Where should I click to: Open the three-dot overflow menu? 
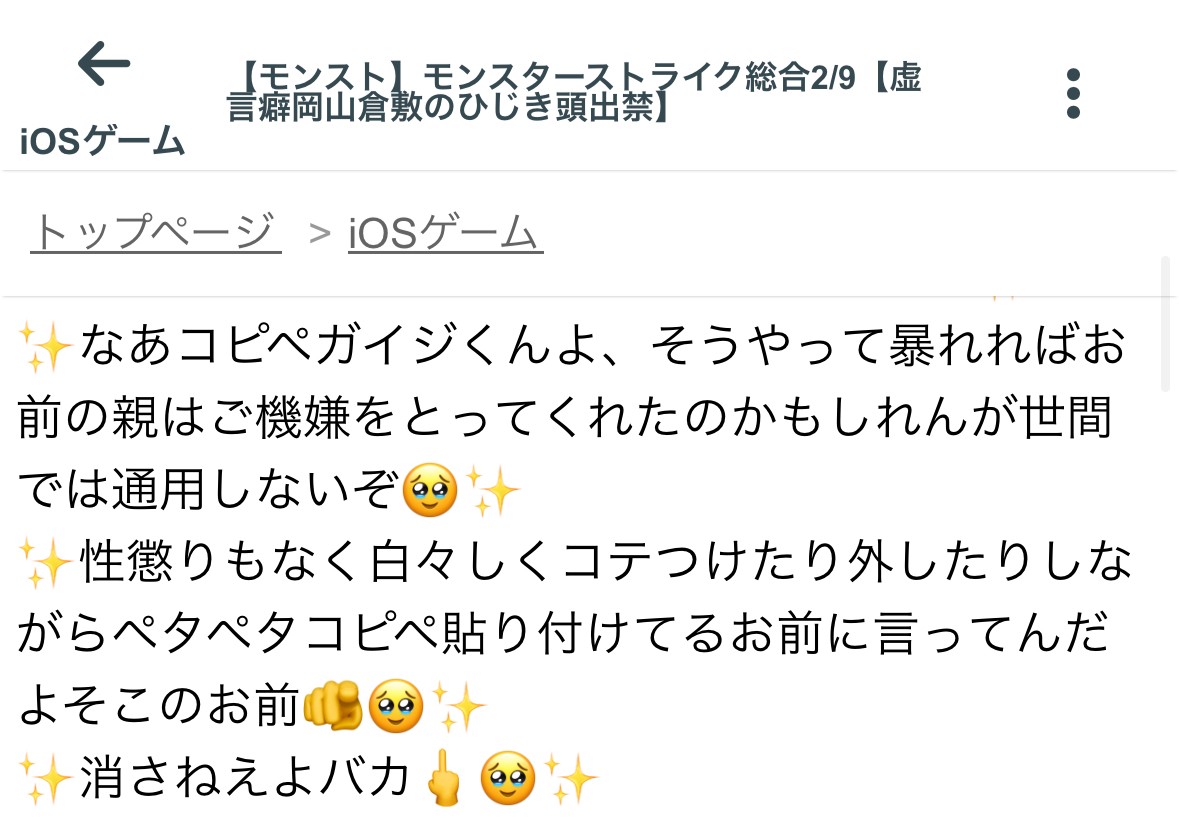1073,93
